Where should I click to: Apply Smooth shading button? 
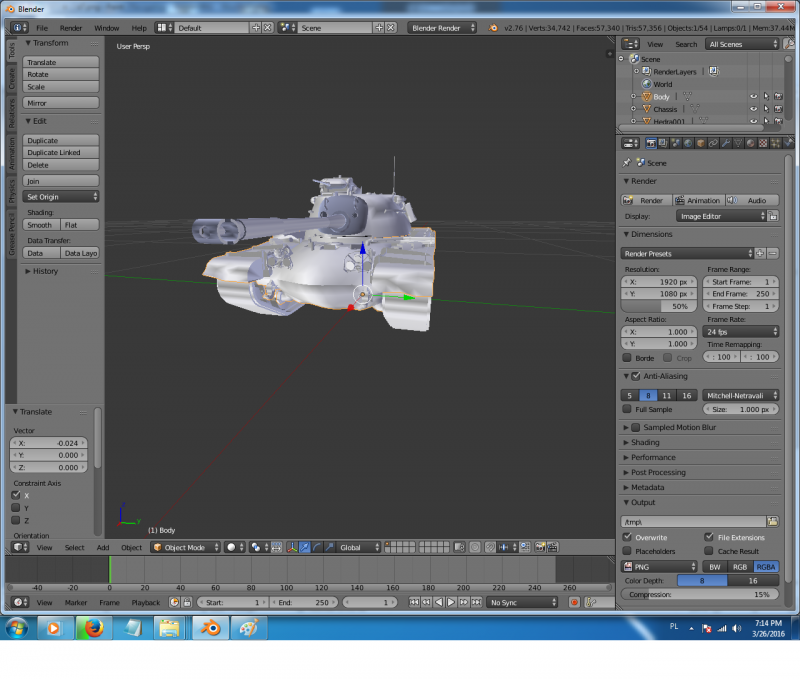tap(41, 225)
